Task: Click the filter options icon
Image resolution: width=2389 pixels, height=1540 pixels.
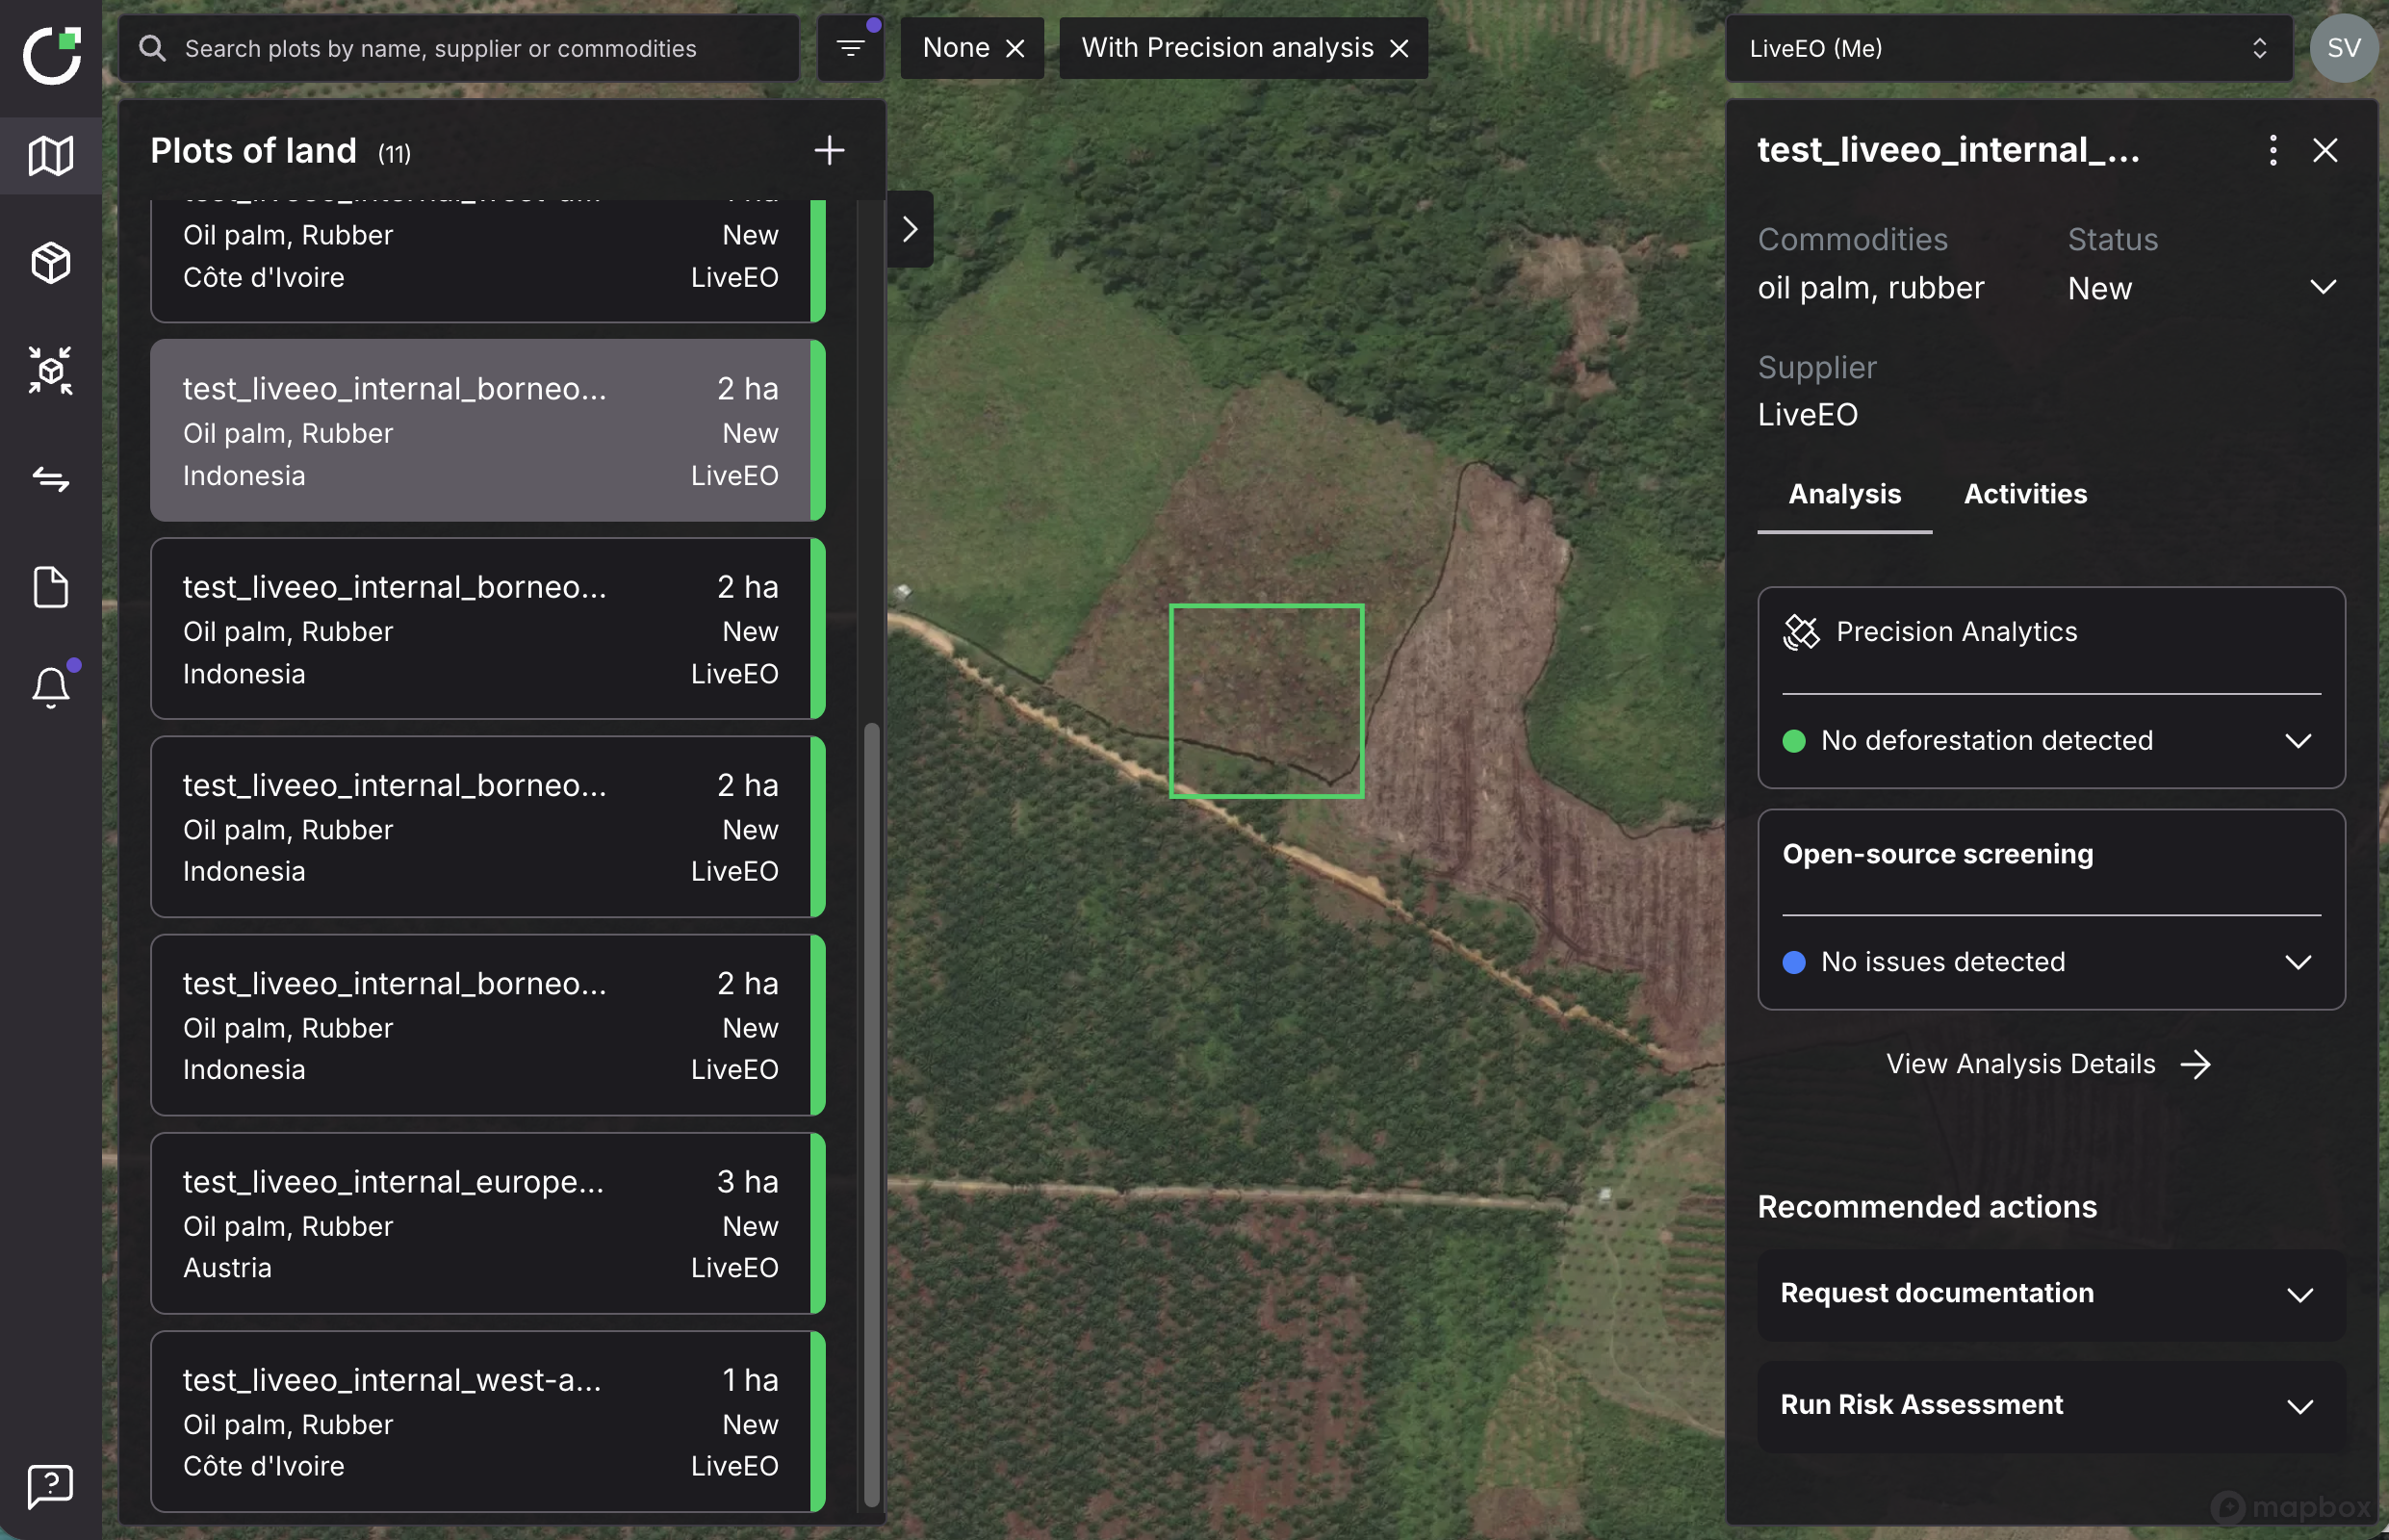Action: [850, 48]
